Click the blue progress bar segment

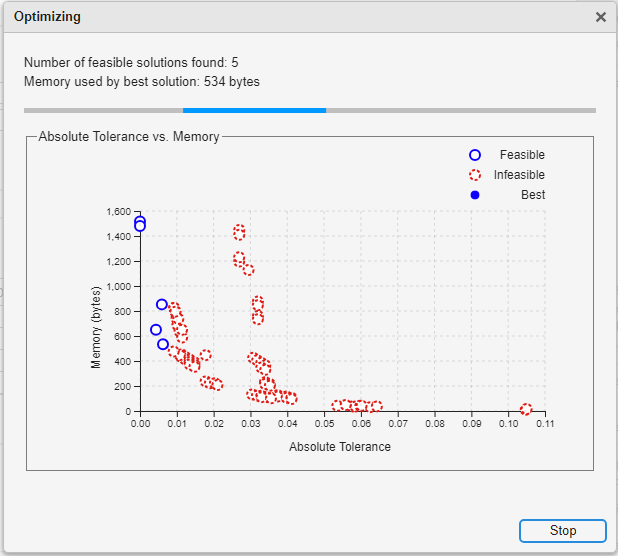click(x=254, y=110)
